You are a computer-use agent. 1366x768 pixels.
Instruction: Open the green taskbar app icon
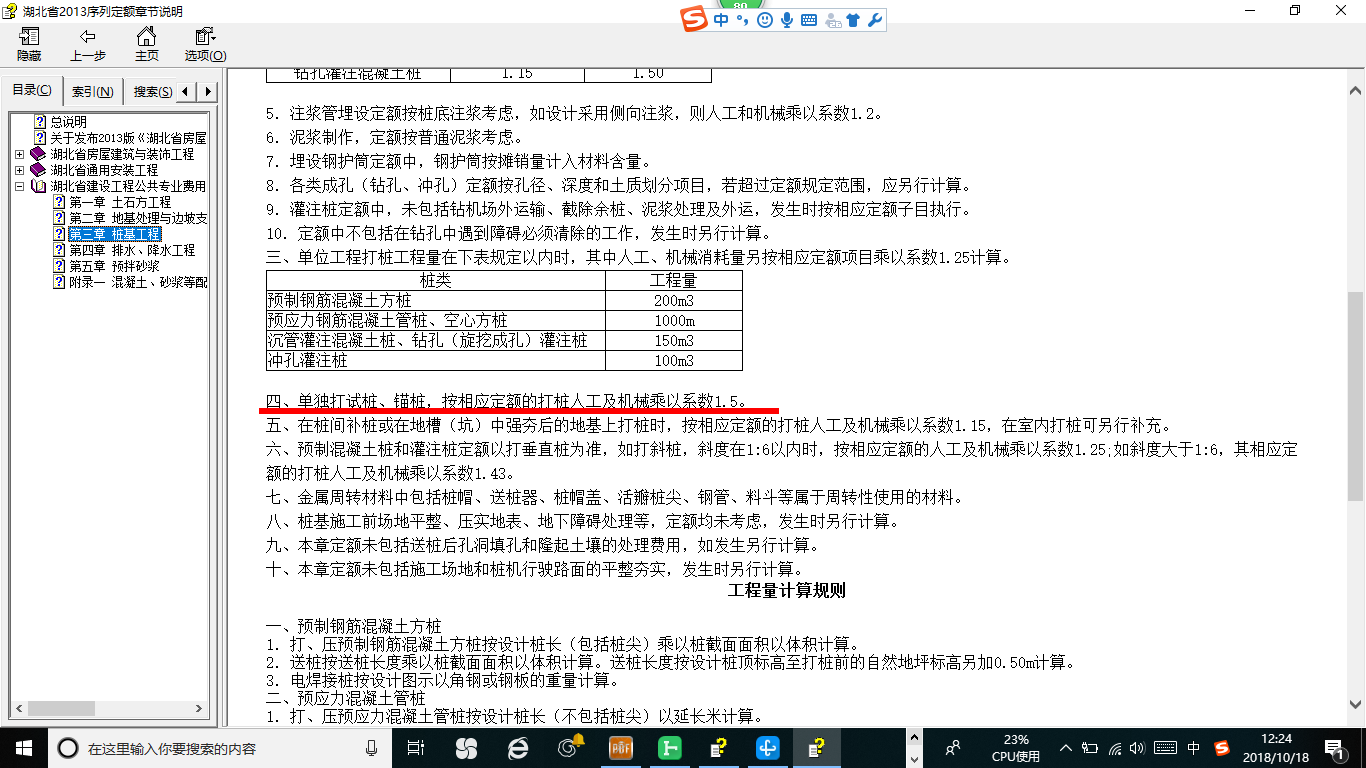[x=669, y=747]
